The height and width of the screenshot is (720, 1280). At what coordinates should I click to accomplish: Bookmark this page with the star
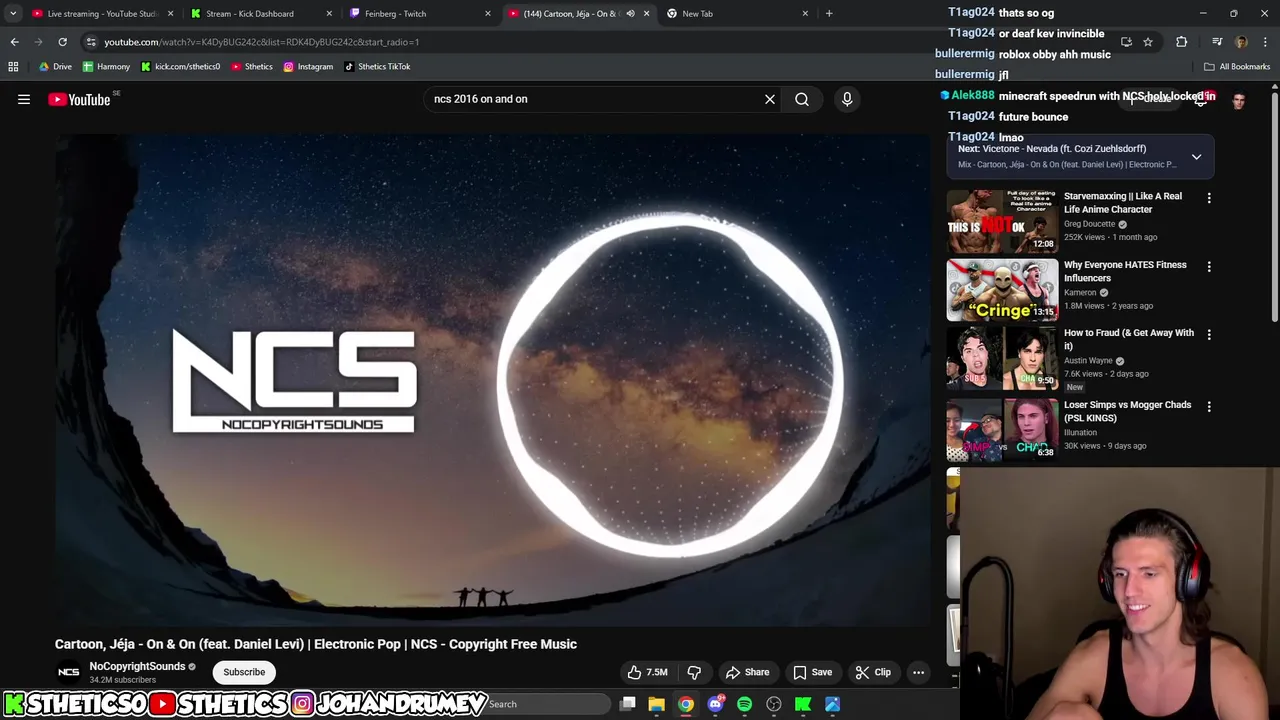coord(1148,42)
